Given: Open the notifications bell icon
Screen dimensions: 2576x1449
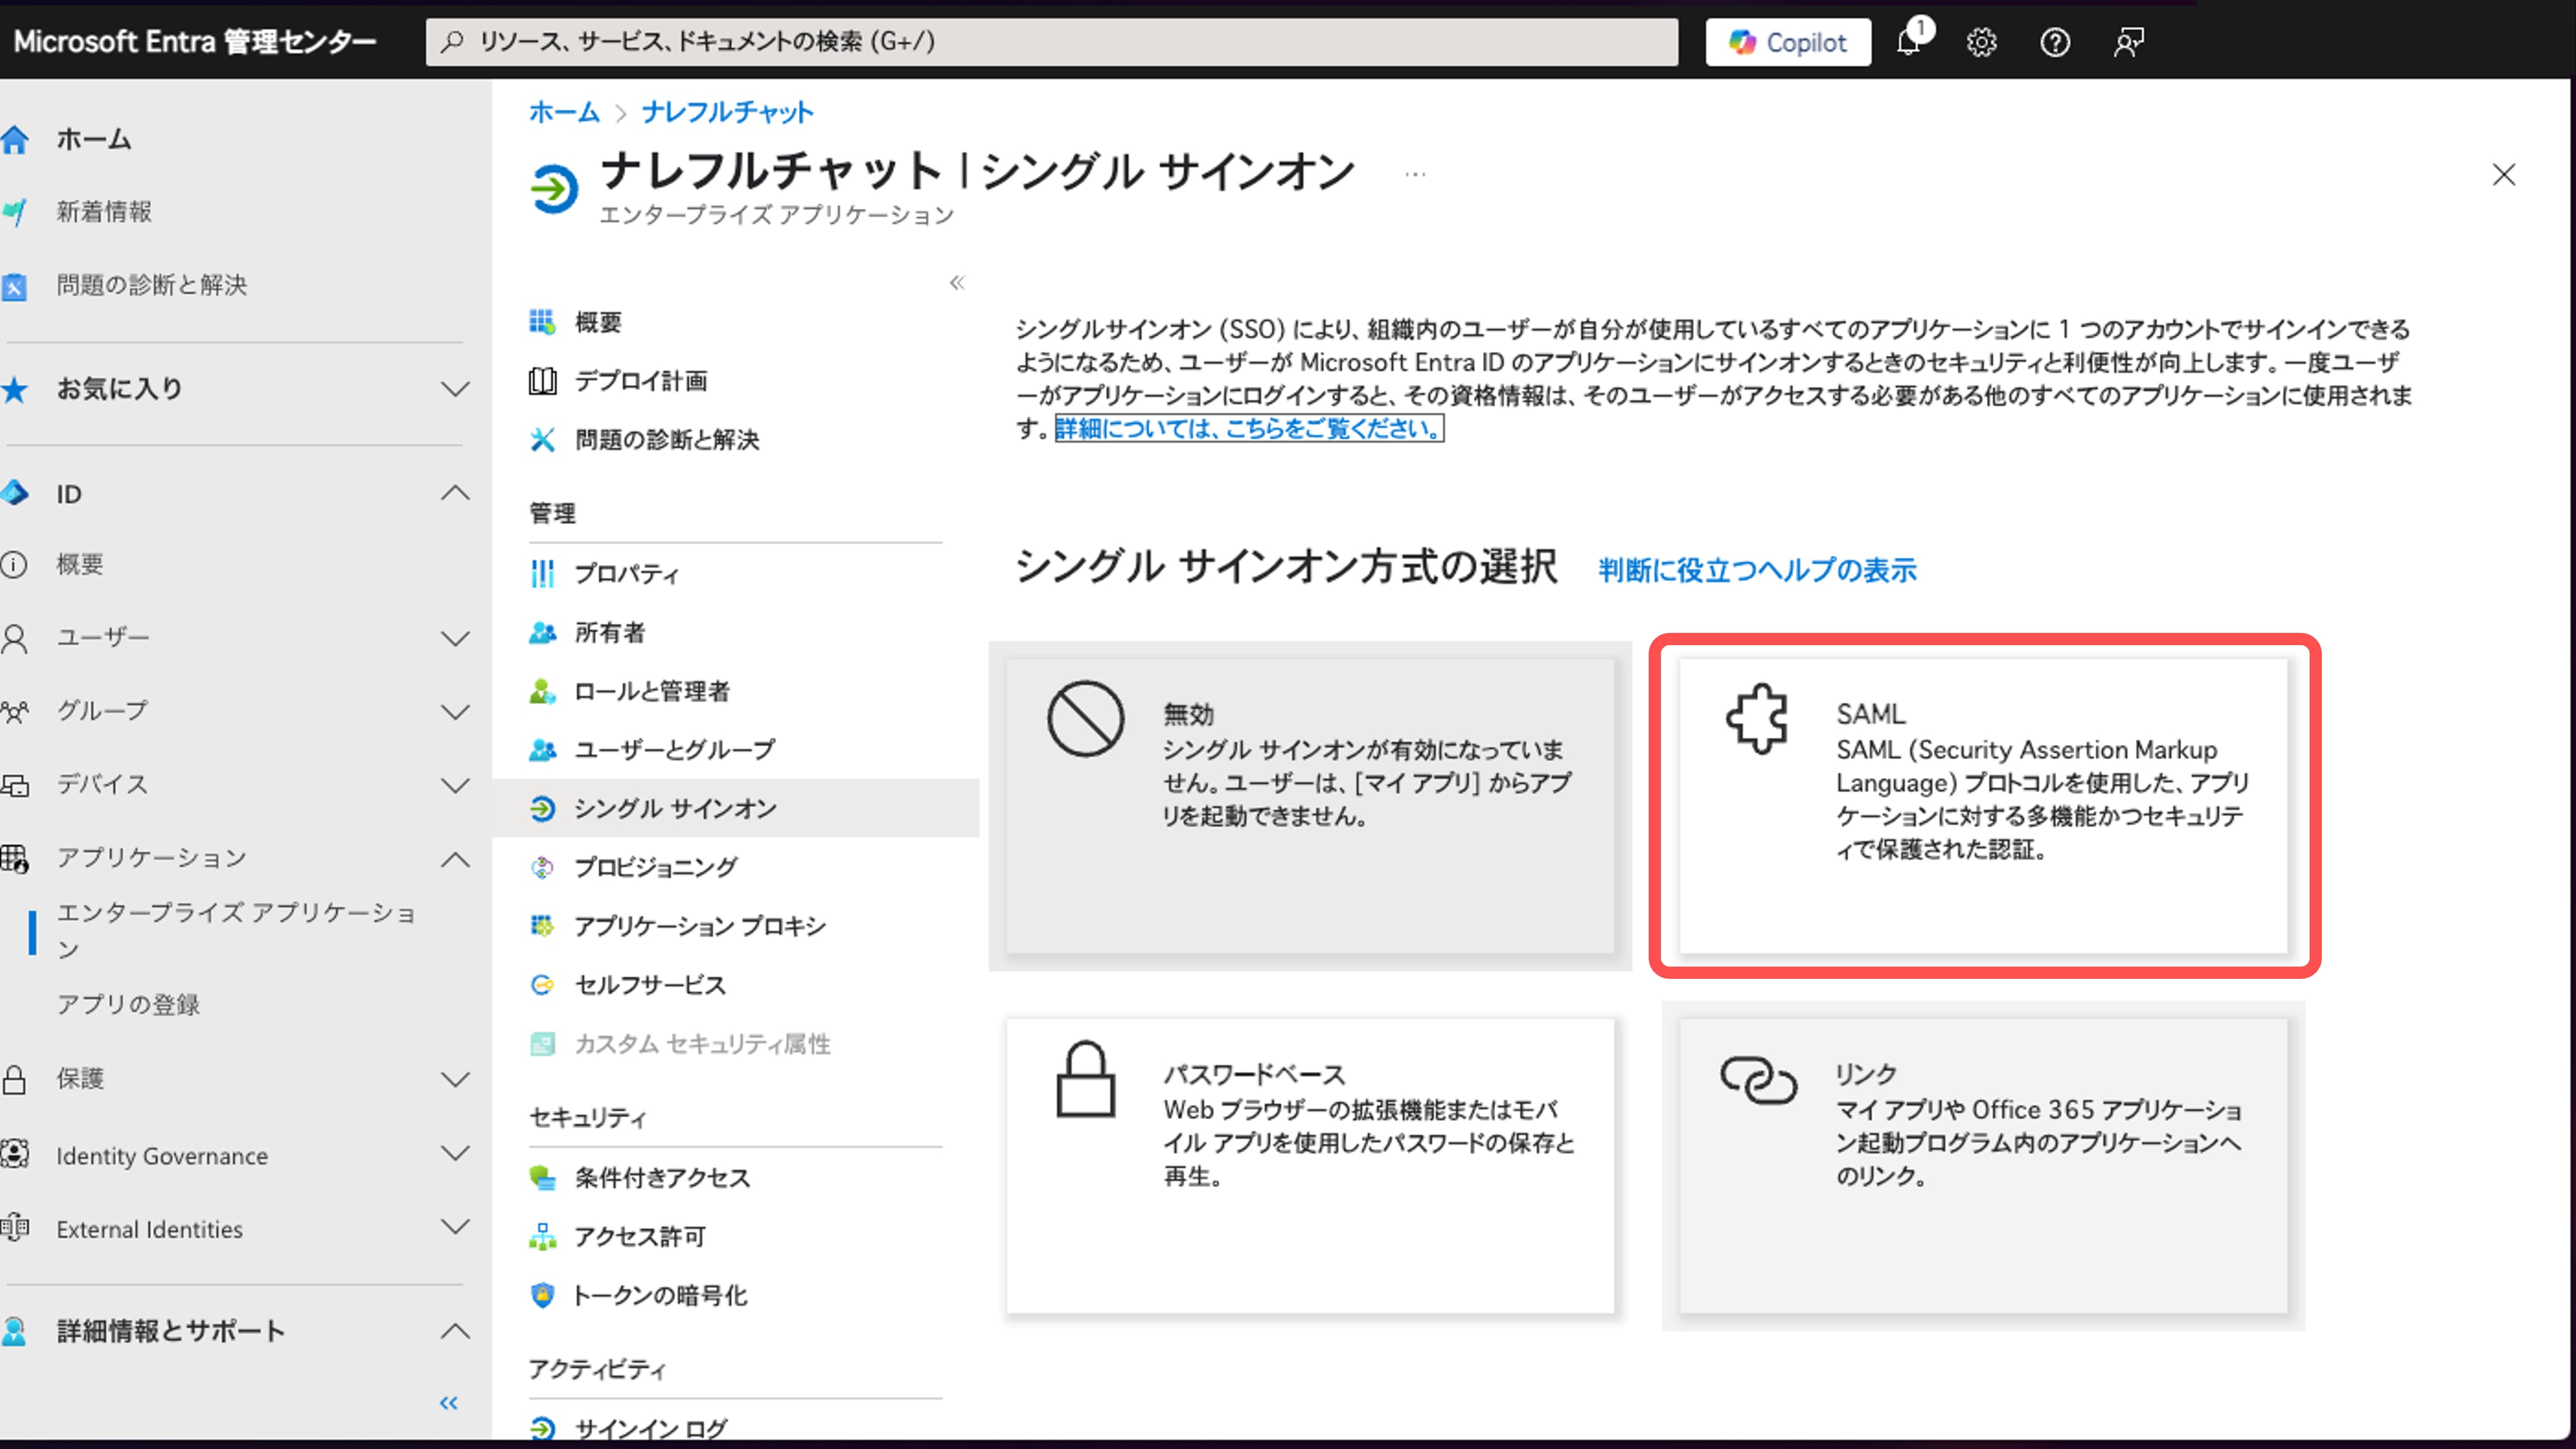Looking at the screenshot, I should coord(1910,42).
